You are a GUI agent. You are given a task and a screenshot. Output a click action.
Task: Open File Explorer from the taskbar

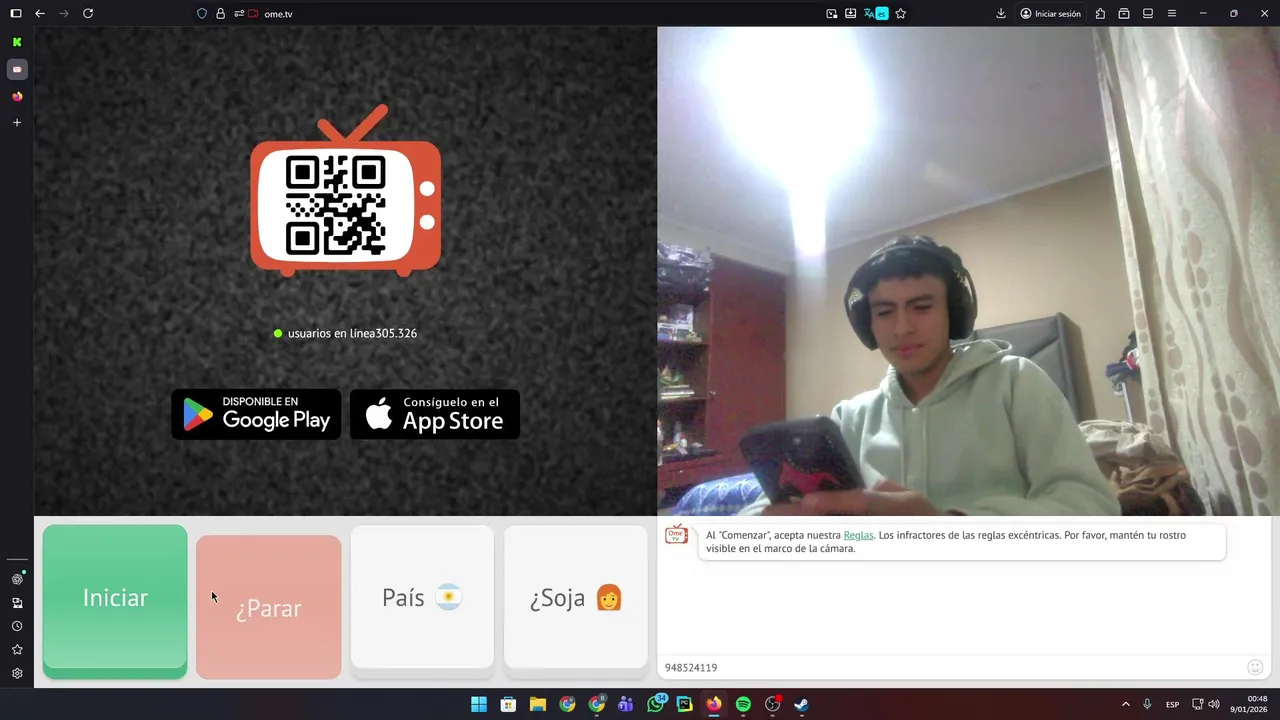tap(538, 704)
